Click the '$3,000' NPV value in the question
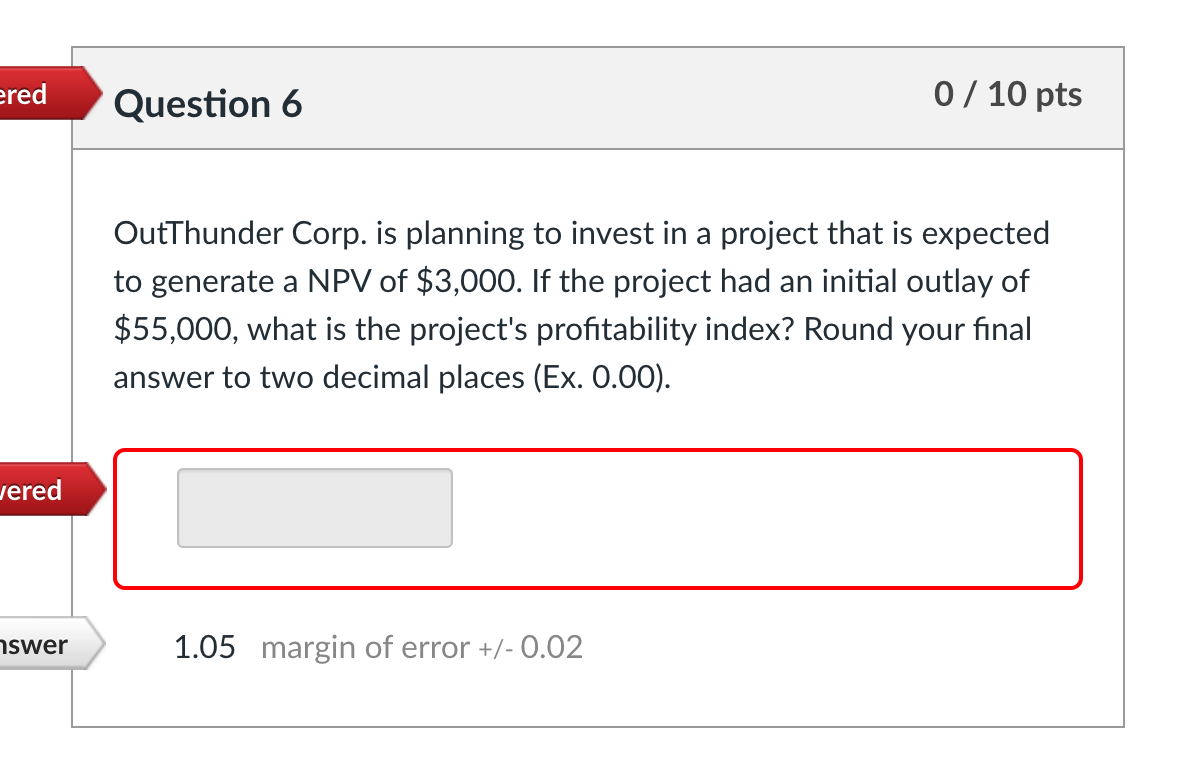The width and height of the screenshot is (1202, 780). [x=467, y=281]
